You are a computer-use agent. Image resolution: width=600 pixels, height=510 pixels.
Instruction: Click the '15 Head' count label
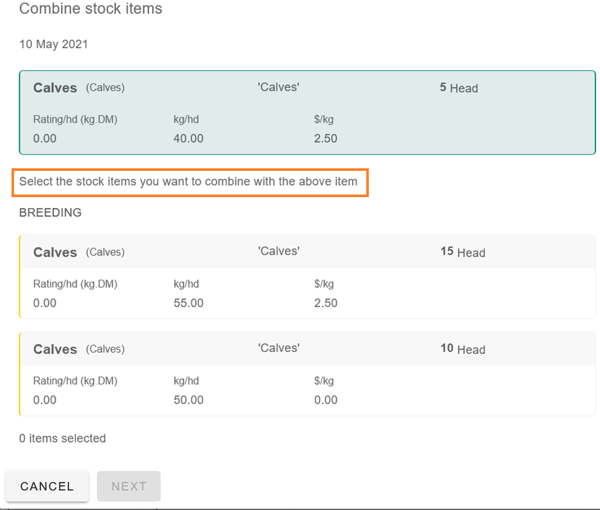click(462, 253)
